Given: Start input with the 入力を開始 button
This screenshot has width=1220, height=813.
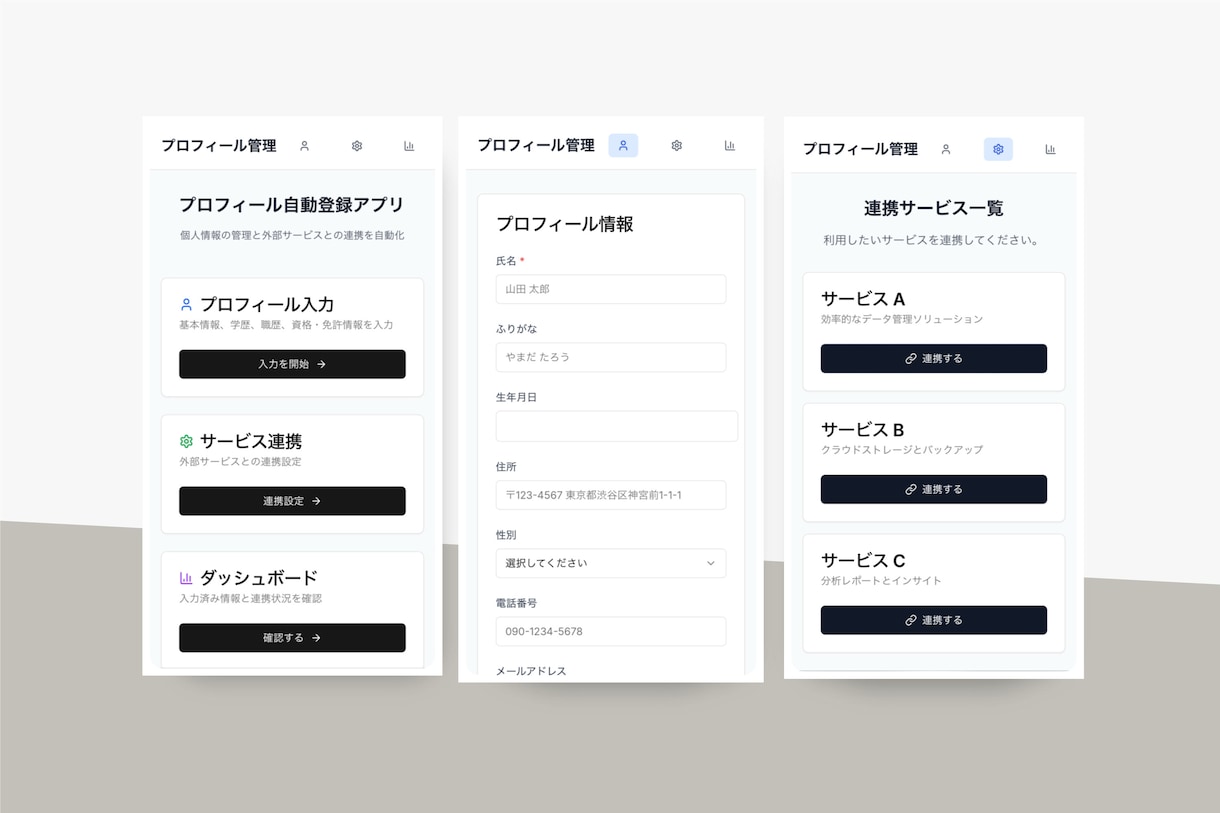Looking at the screenshot, I should pyautogui.click(x=292, y=364).
